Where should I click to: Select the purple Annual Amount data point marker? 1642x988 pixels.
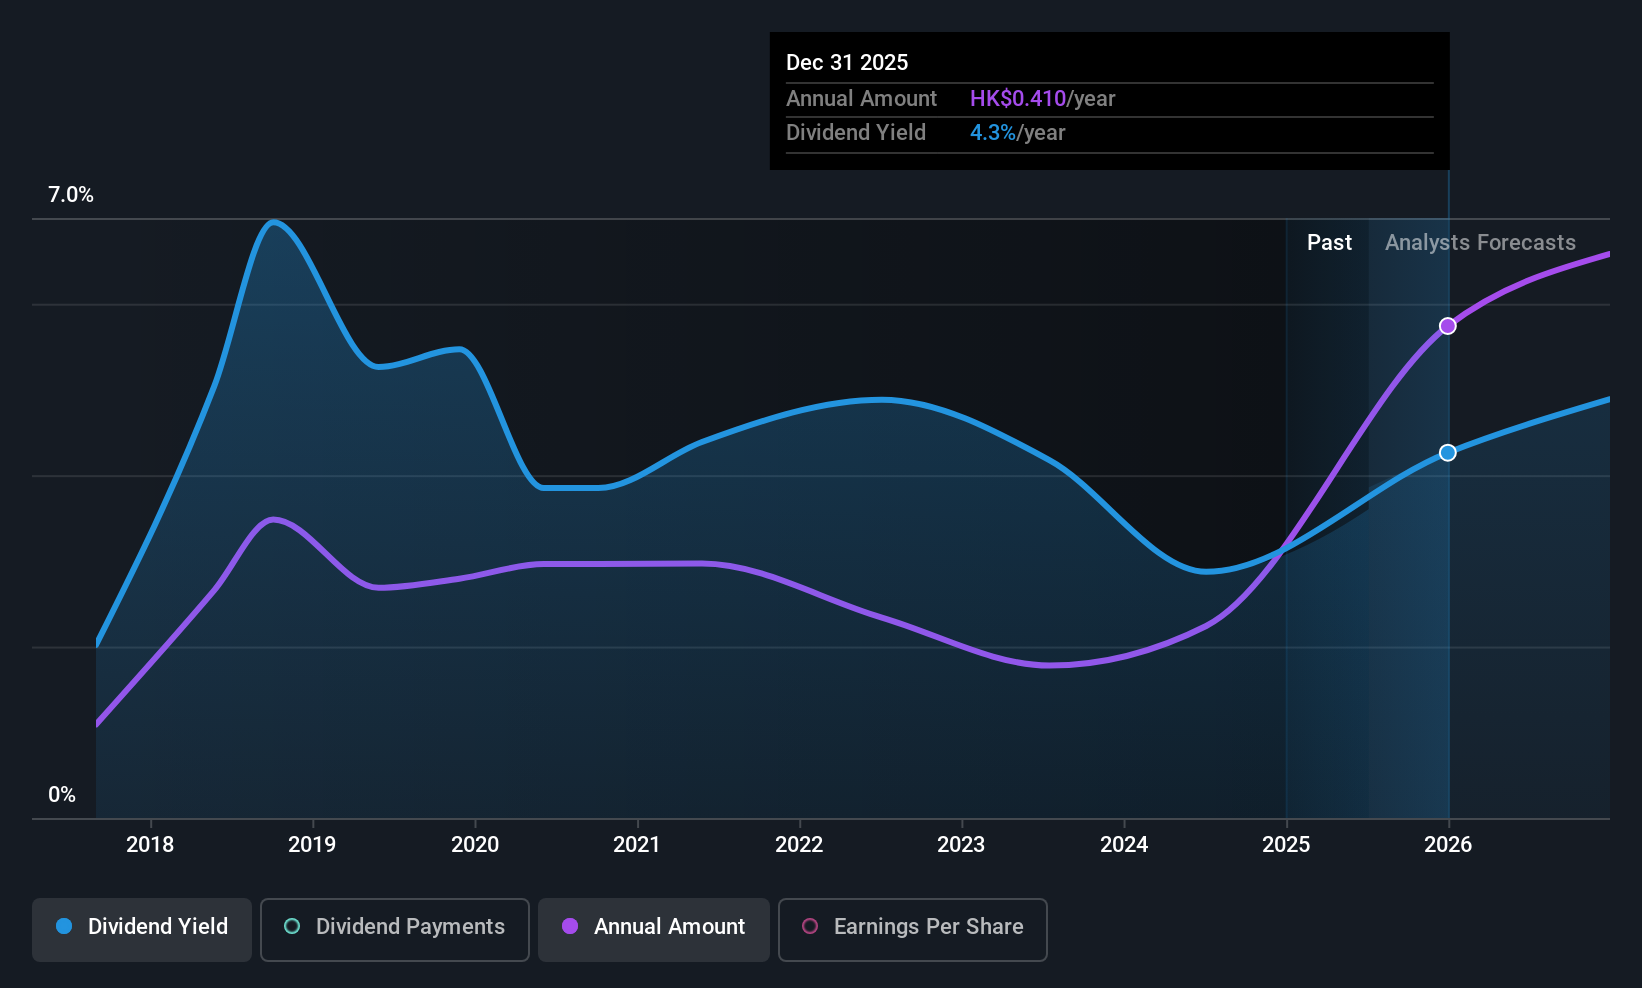click(x=1447, y=326)
